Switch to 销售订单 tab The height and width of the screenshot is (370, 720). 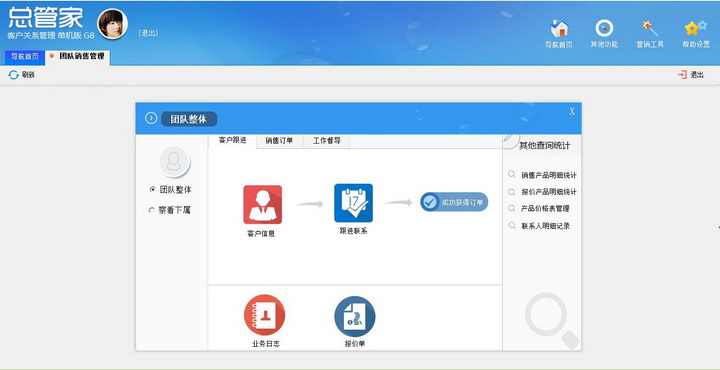pos(279,141)
